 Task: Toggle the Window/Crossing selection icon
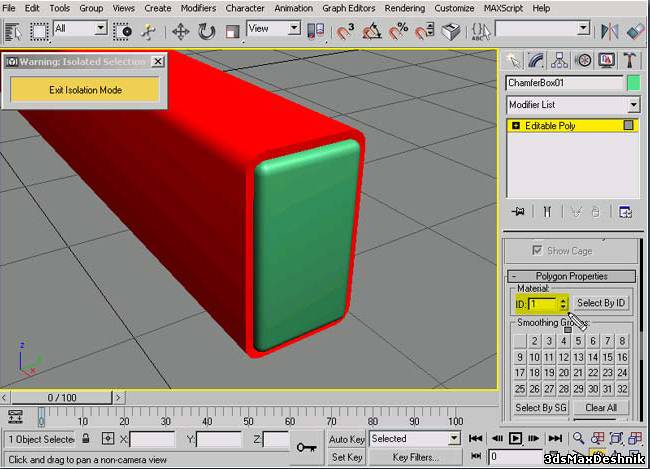(123, 32)
